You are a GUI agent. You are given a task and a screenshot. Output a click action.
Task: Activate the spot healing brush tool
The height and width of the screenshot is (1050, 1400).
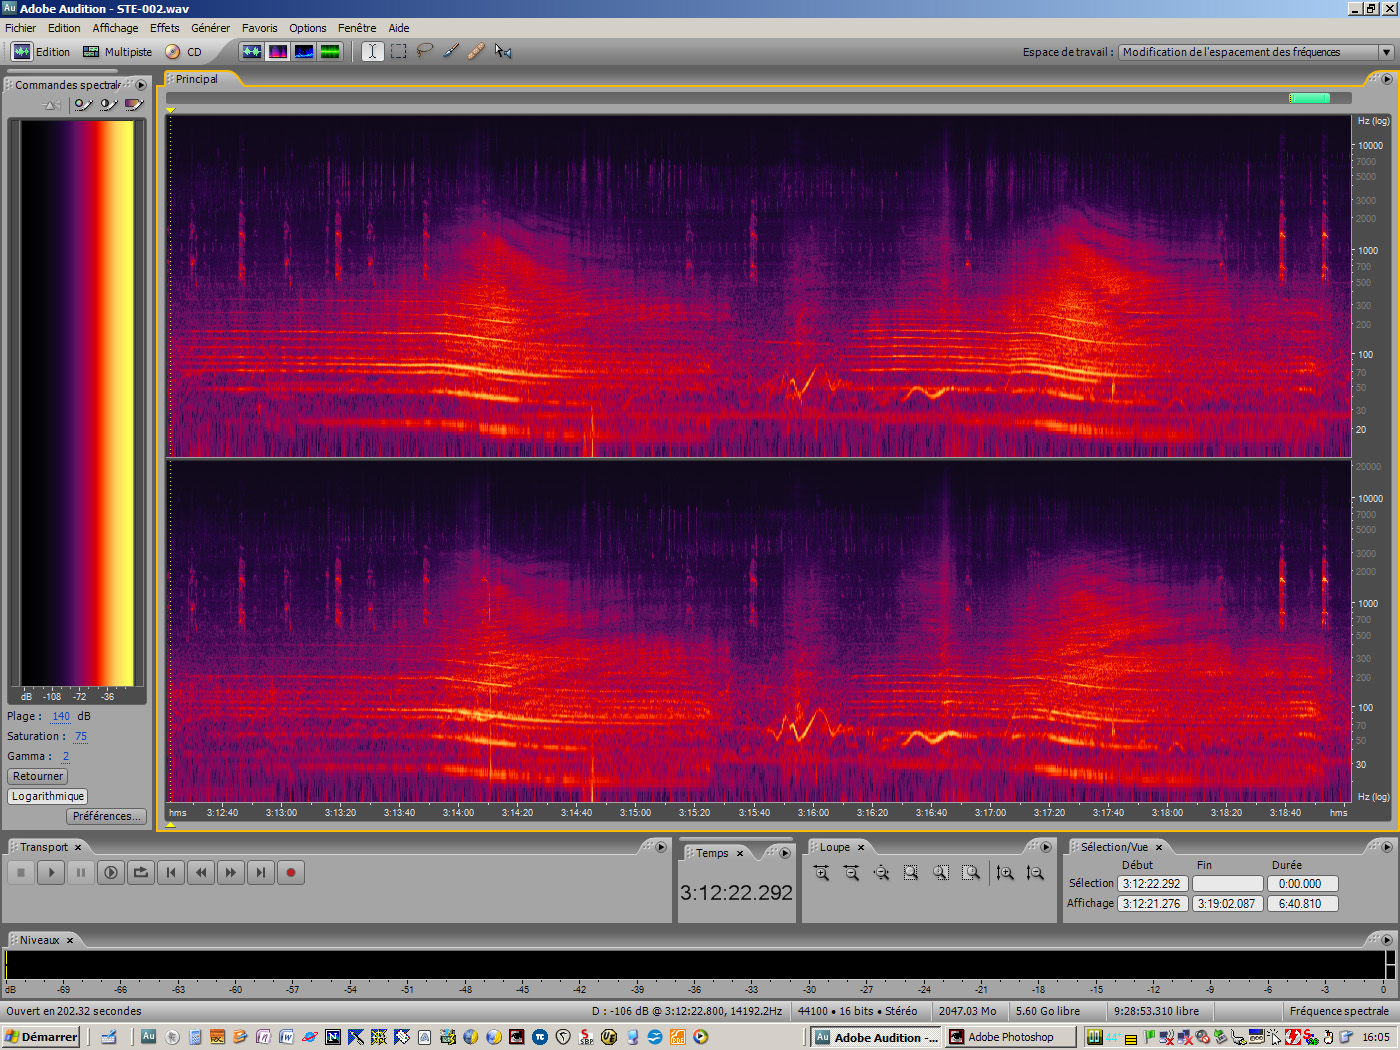(475, 51)
